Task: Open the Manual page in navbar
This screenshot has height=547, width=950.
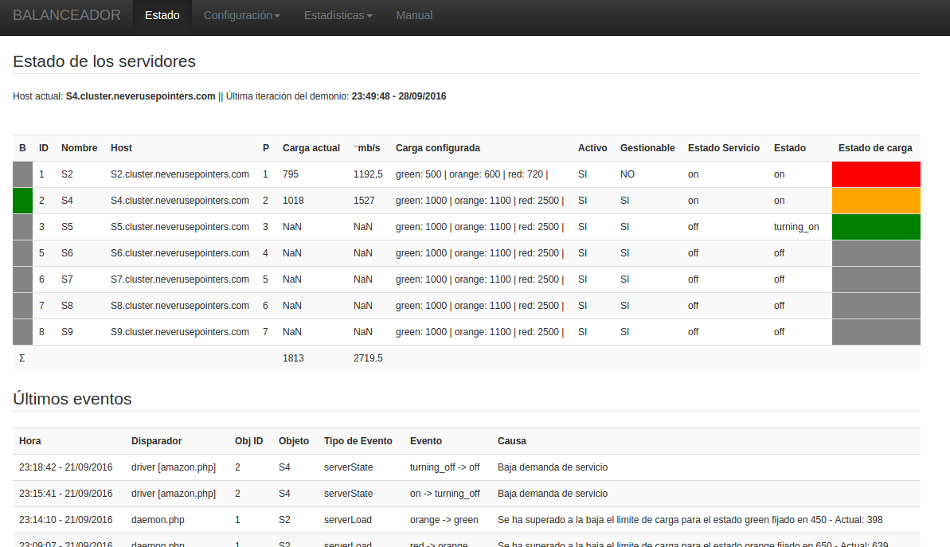Action: pyautogui.click(x=414, y=16)
